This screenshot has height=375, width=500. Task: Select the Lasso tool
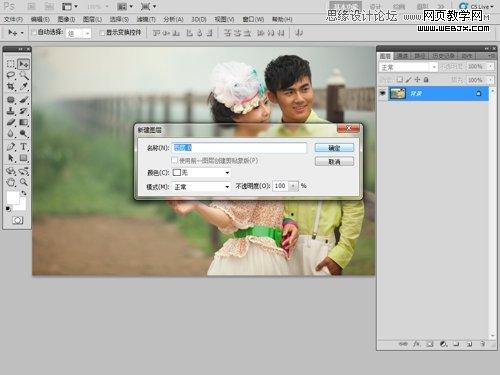tap(11, 75)
